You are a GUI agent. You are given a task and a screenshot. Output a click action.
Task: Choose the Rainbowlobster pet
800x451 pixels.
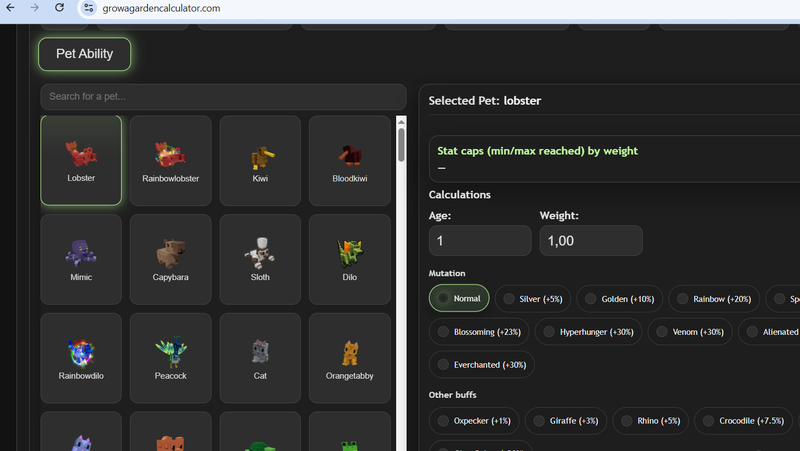170,160
